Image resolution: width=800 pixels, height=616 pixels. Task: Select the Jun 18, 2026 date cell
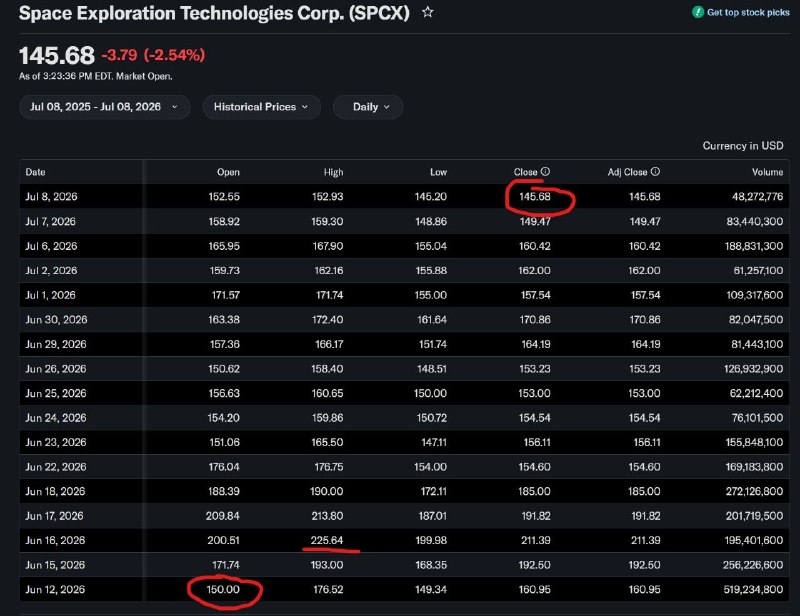(x=55, y=491)
